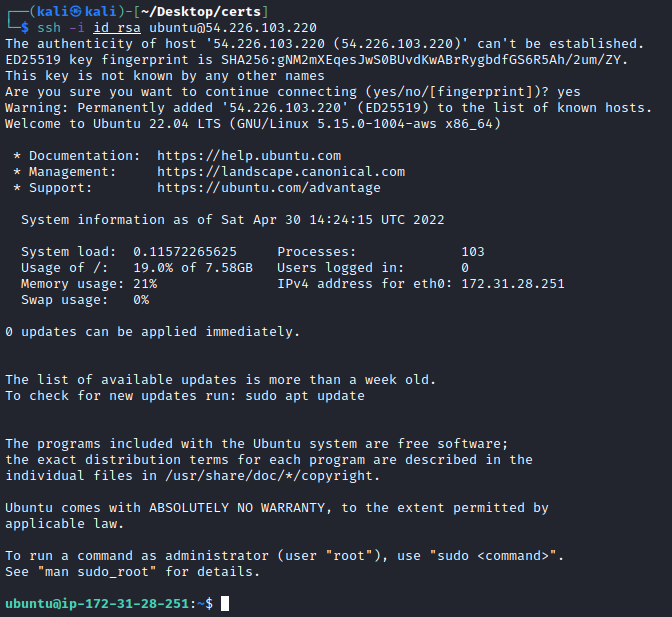This screenshot has width=672, height=617.
Task: Click the terminal cursor block at the prompt
Action: click(225, 604)
